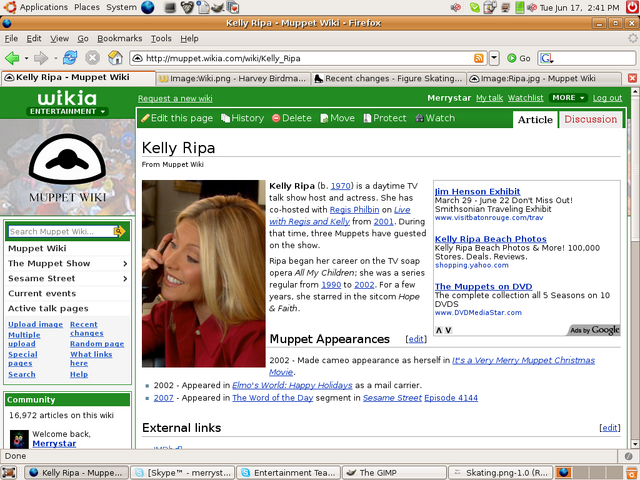Click the Delete page icon
Viewport: 640px width, 480px height.
coord(276,118)
